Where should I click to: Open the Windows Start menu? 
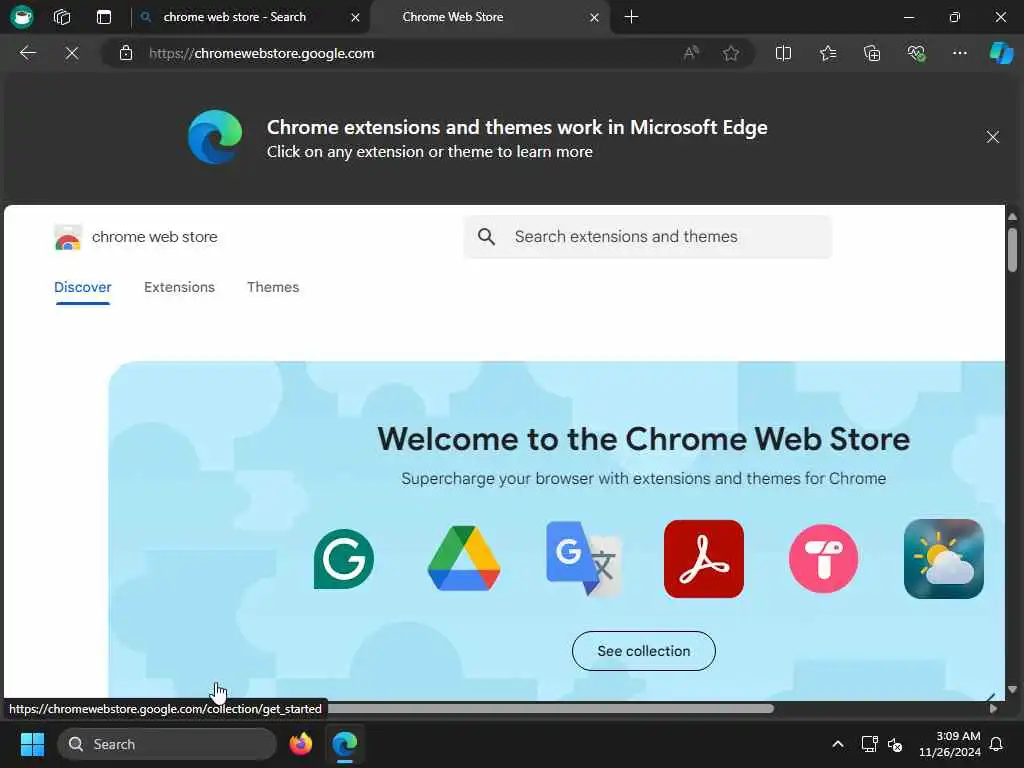click(x=32, y=744)
